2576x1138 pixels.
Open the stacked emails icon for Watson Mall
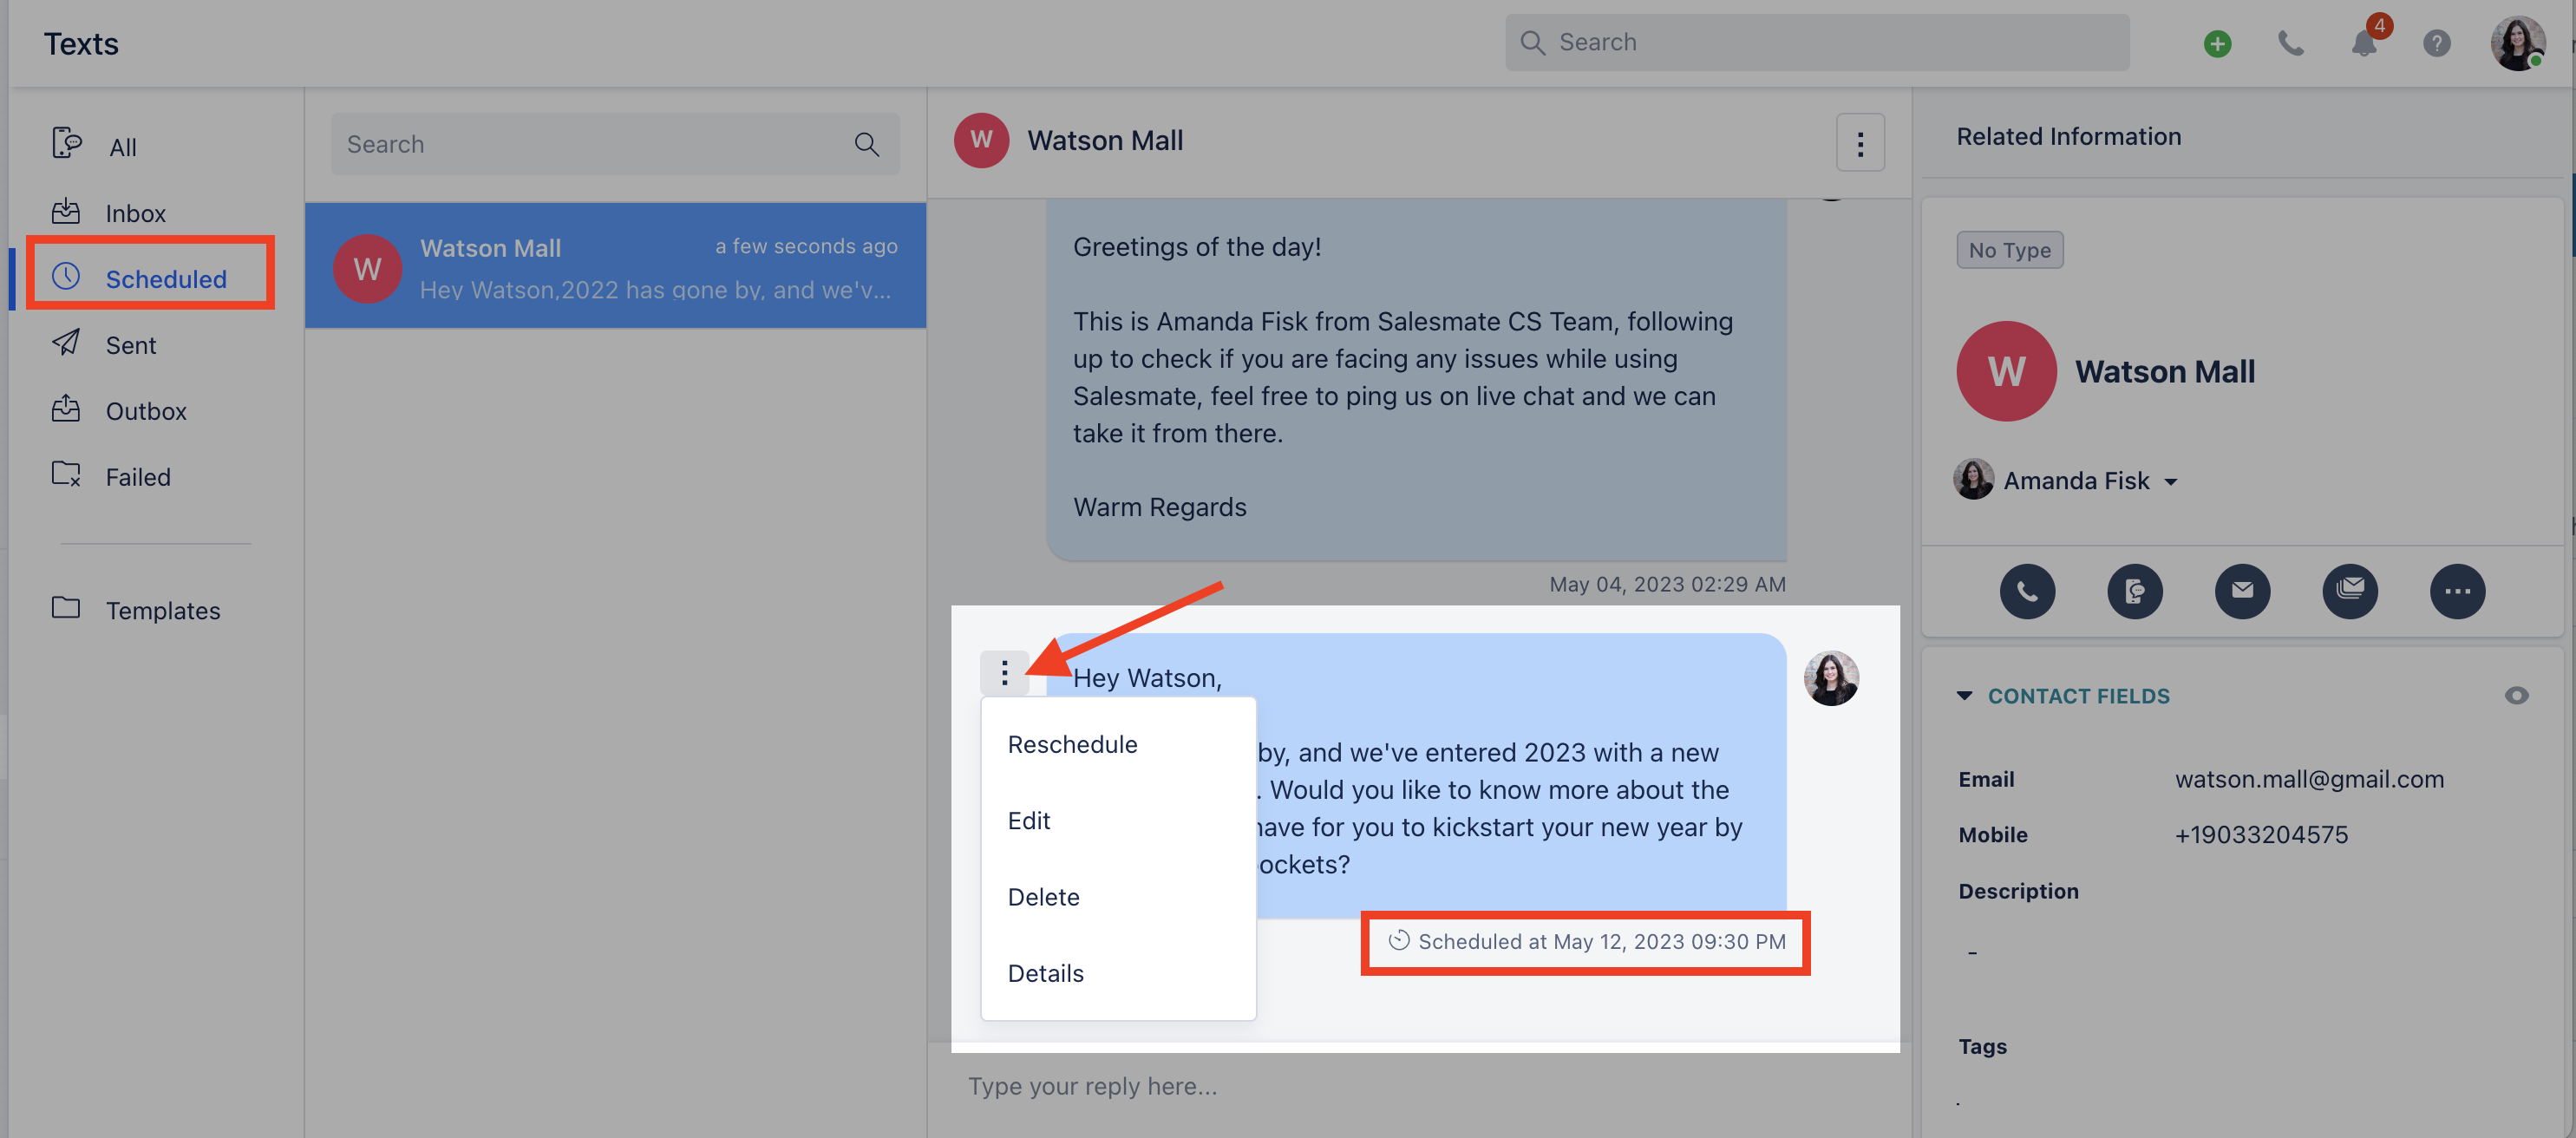pos(2350,591)
